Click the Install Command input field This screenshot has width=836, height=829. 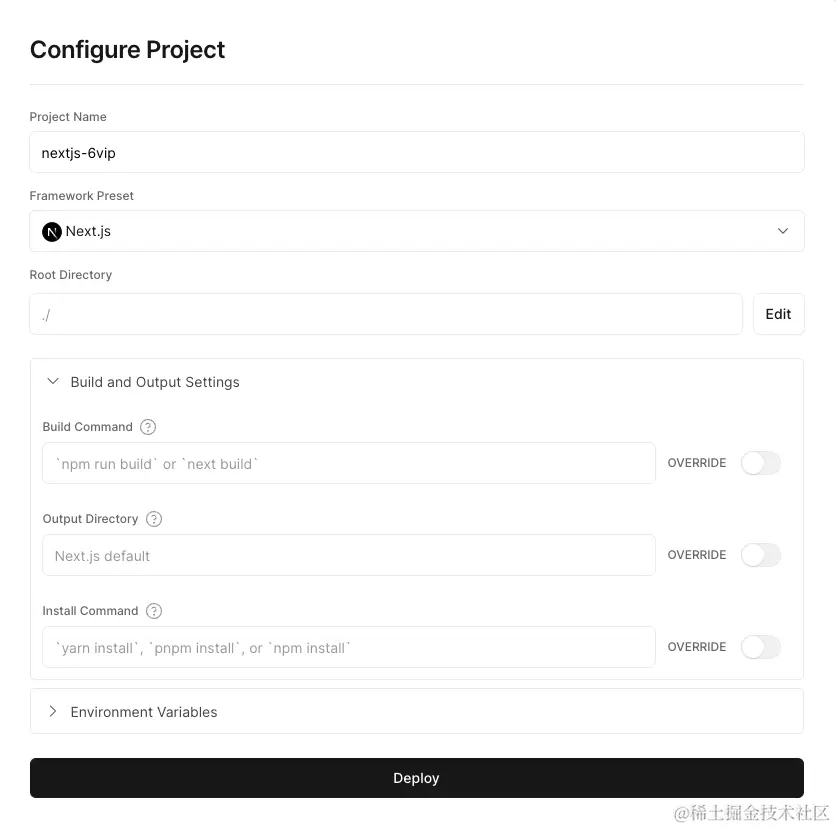point(349,647)
